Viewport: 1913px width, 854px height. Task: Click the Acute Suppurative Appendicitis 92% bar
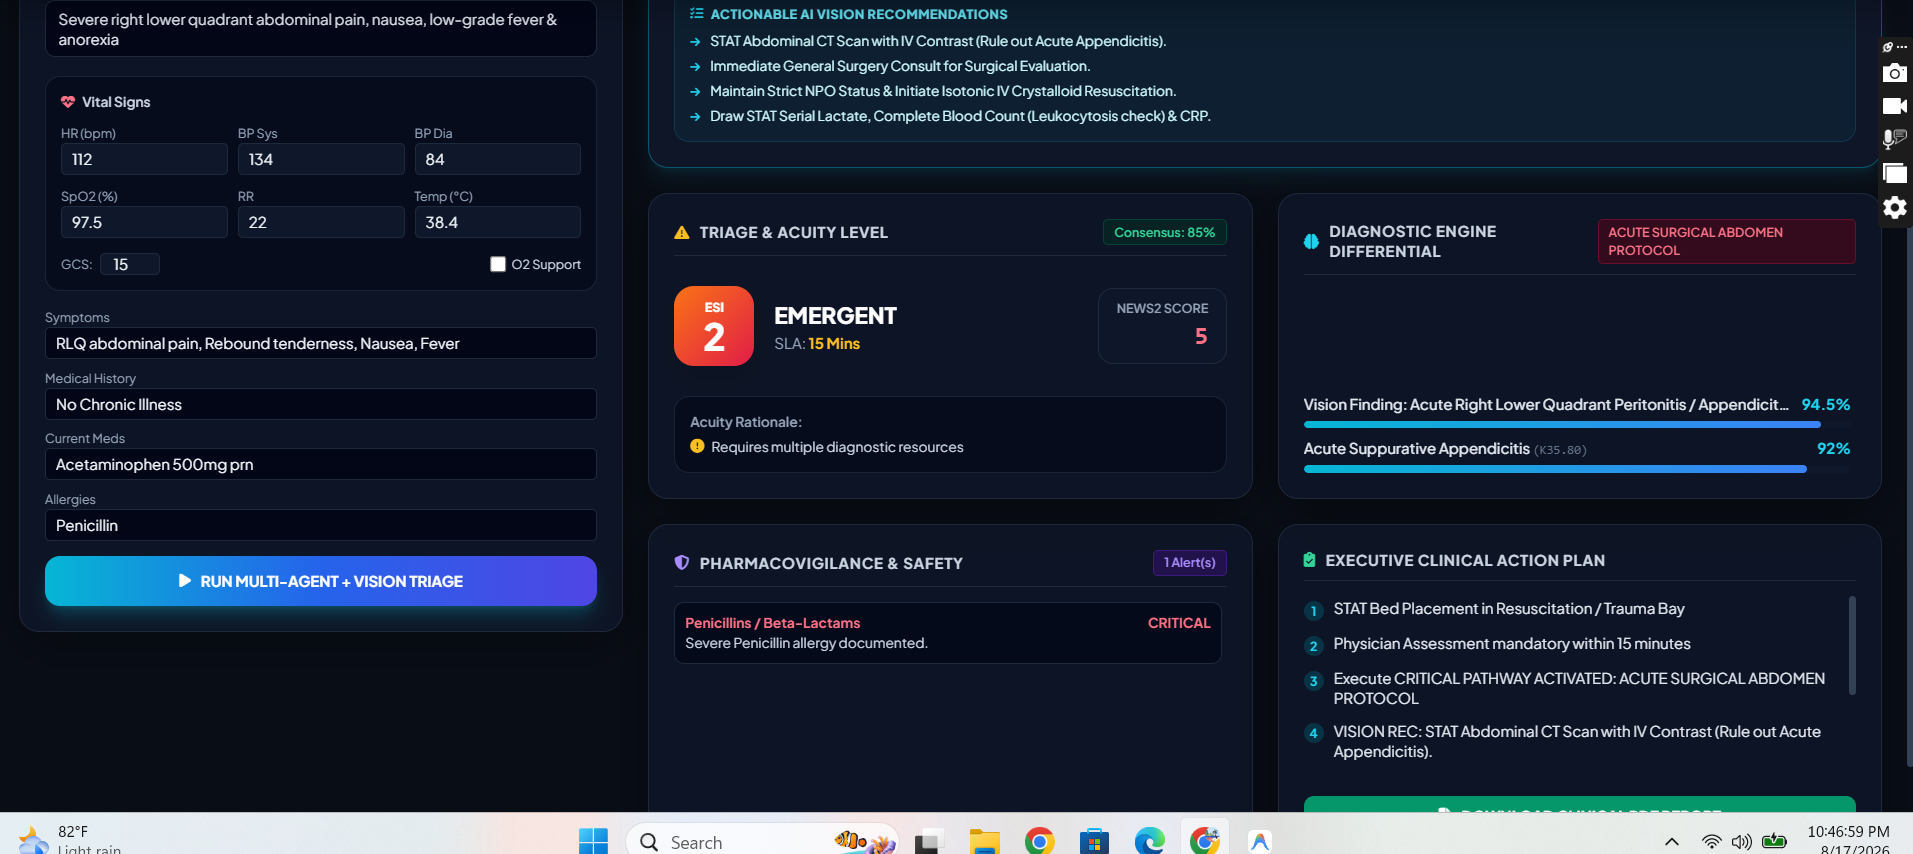(1577, 468)
